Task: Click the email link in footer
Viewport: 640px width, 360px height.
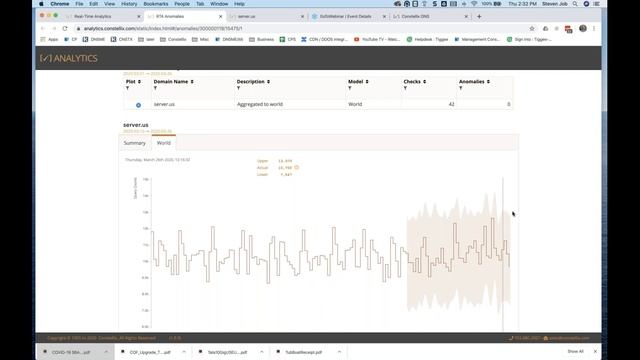Action: click(569, 338)
